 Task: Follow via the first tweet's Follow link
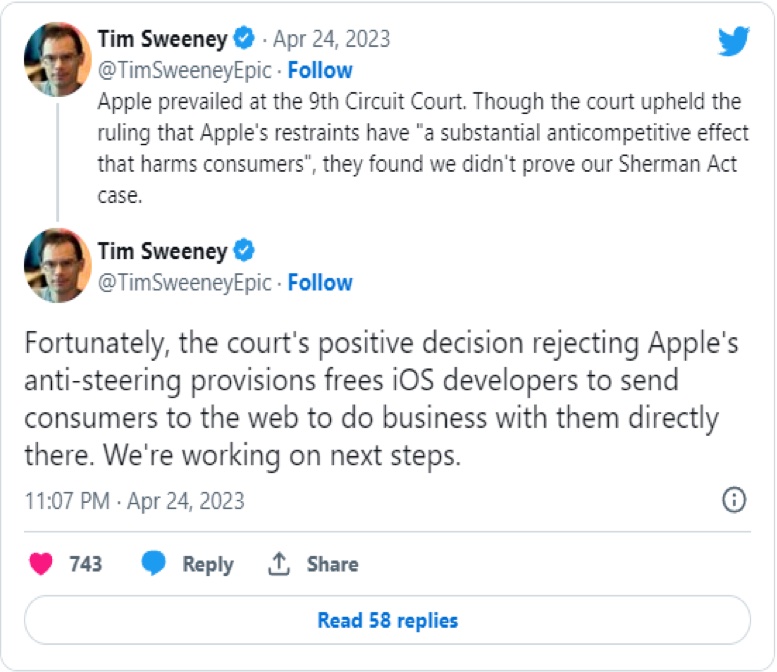(x=320, y=70)
